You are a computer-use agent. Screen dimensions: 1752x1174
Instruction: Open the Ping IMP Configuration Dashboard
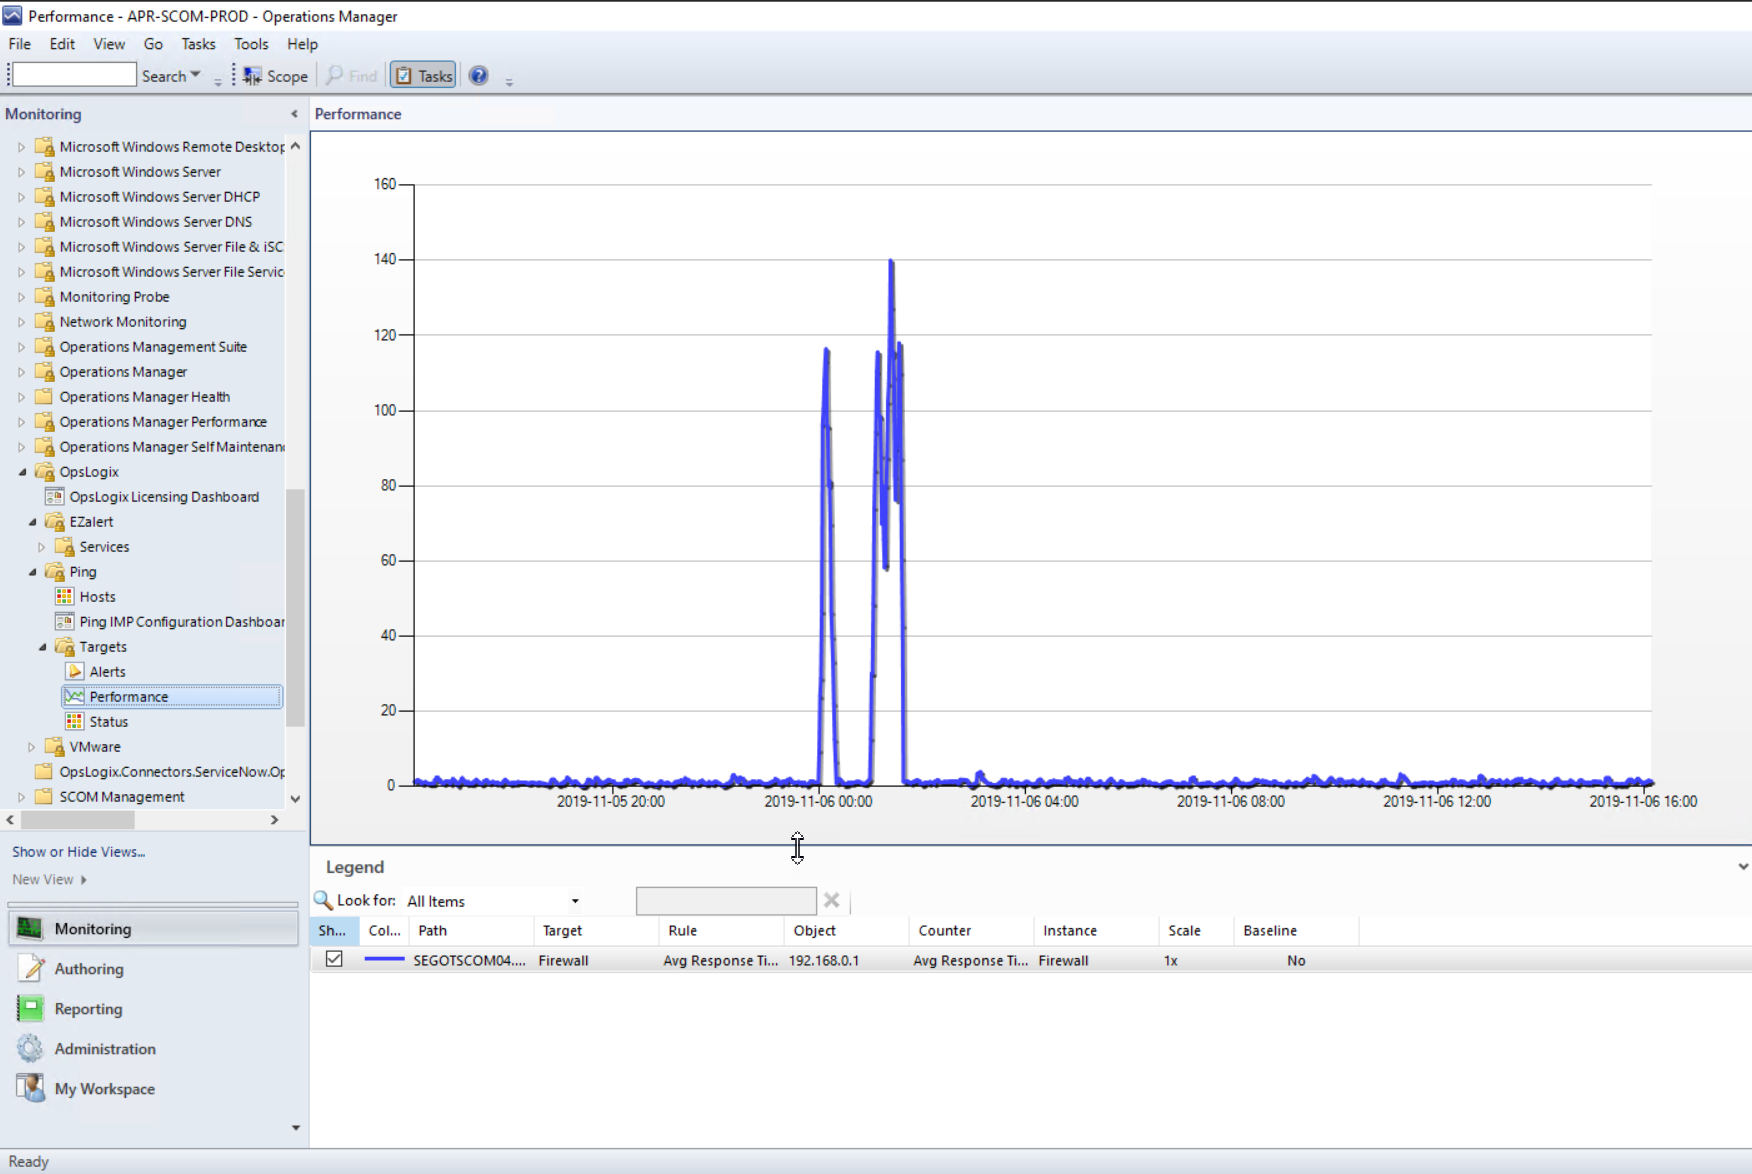click(181, 622)
